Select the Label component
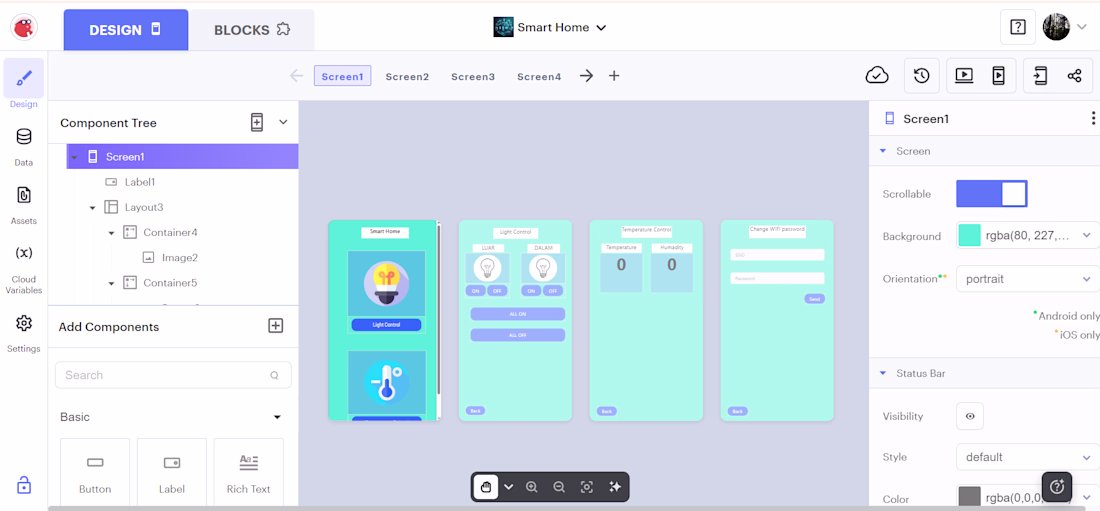1100x511 pixels. (172, 472)
